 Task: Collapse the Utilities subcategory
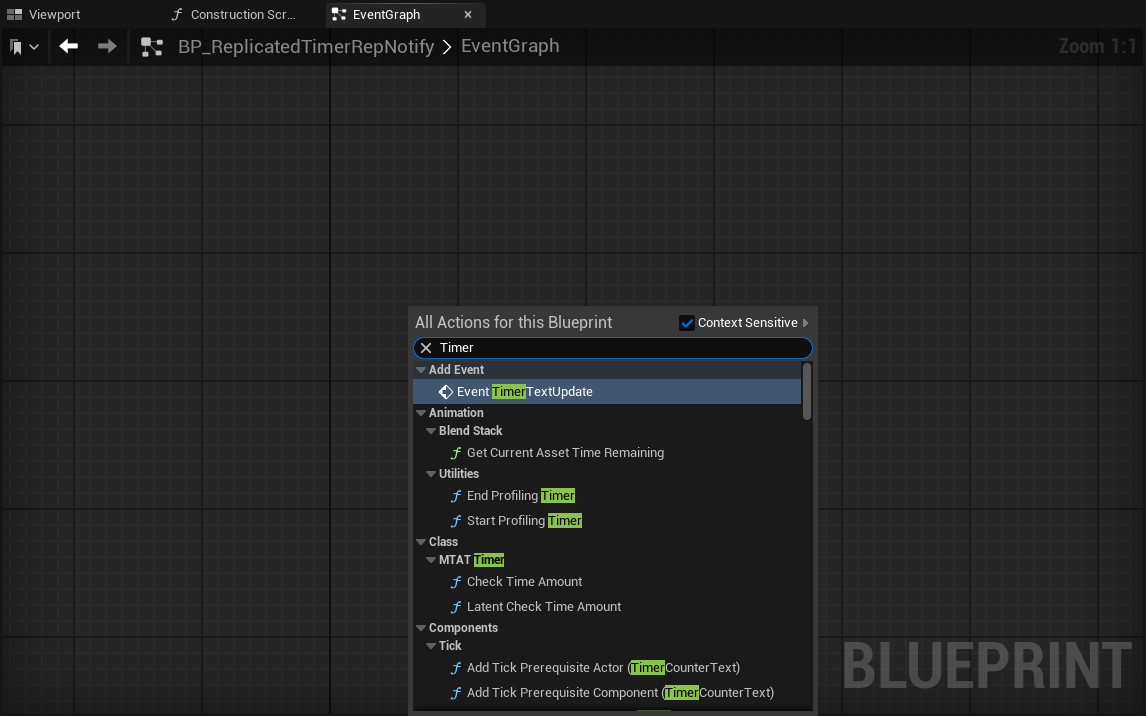click(431, 474)
